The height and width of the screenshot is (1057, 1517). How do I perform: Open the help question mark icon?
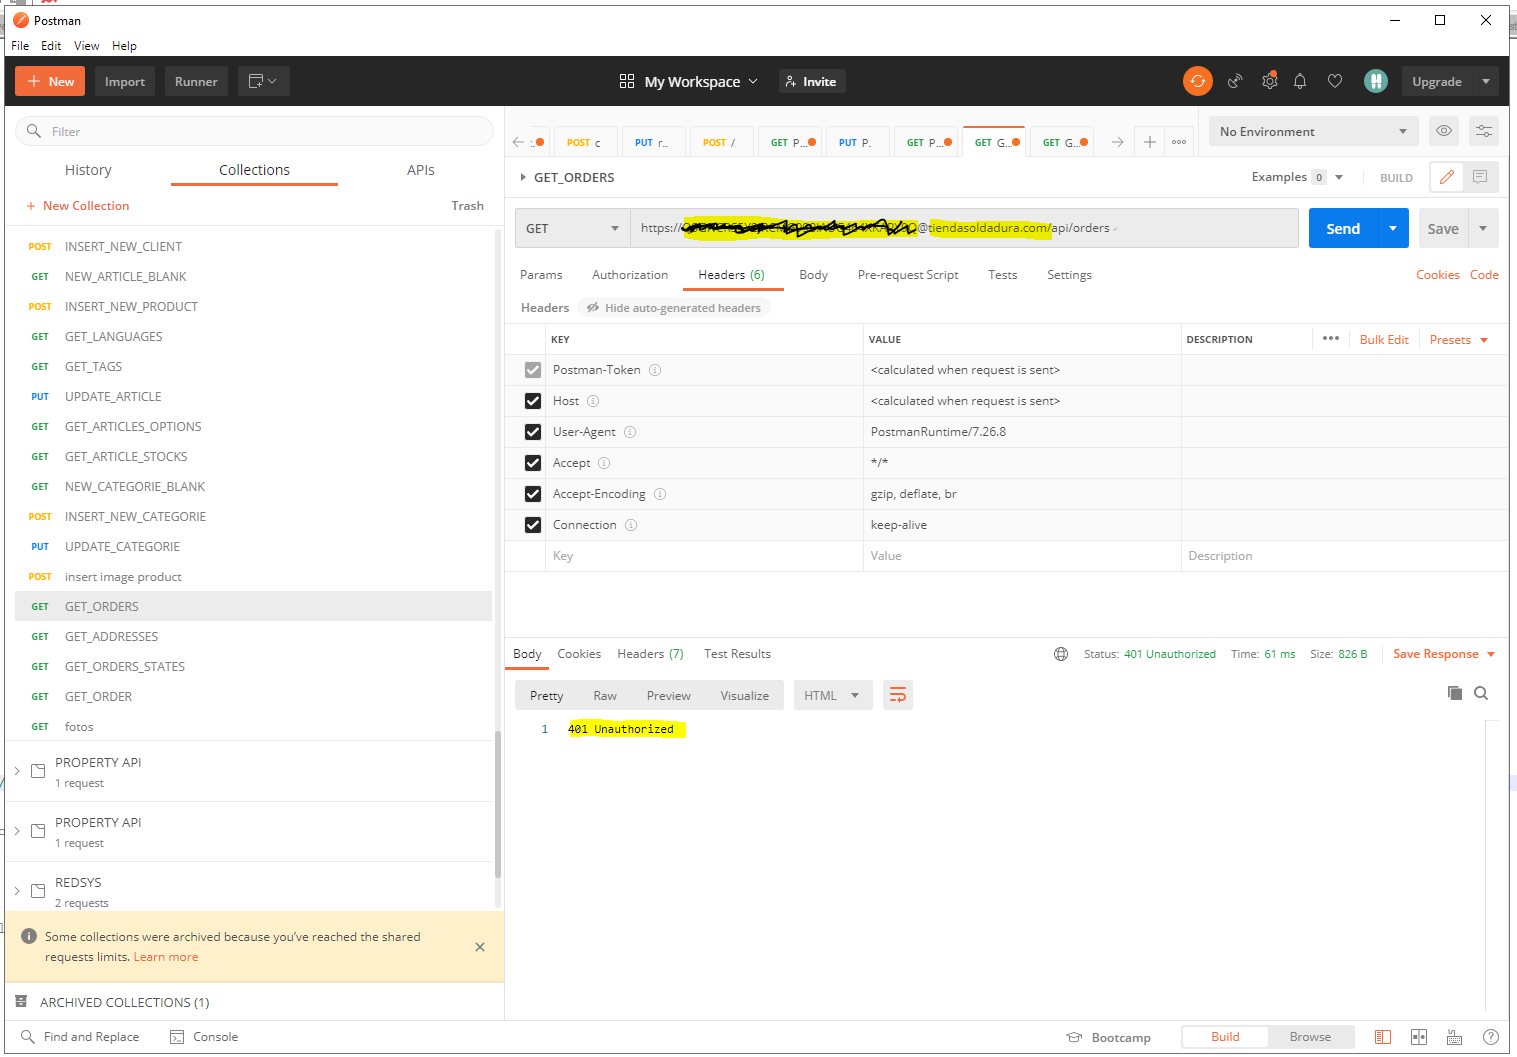(x=1491, y=1037)
